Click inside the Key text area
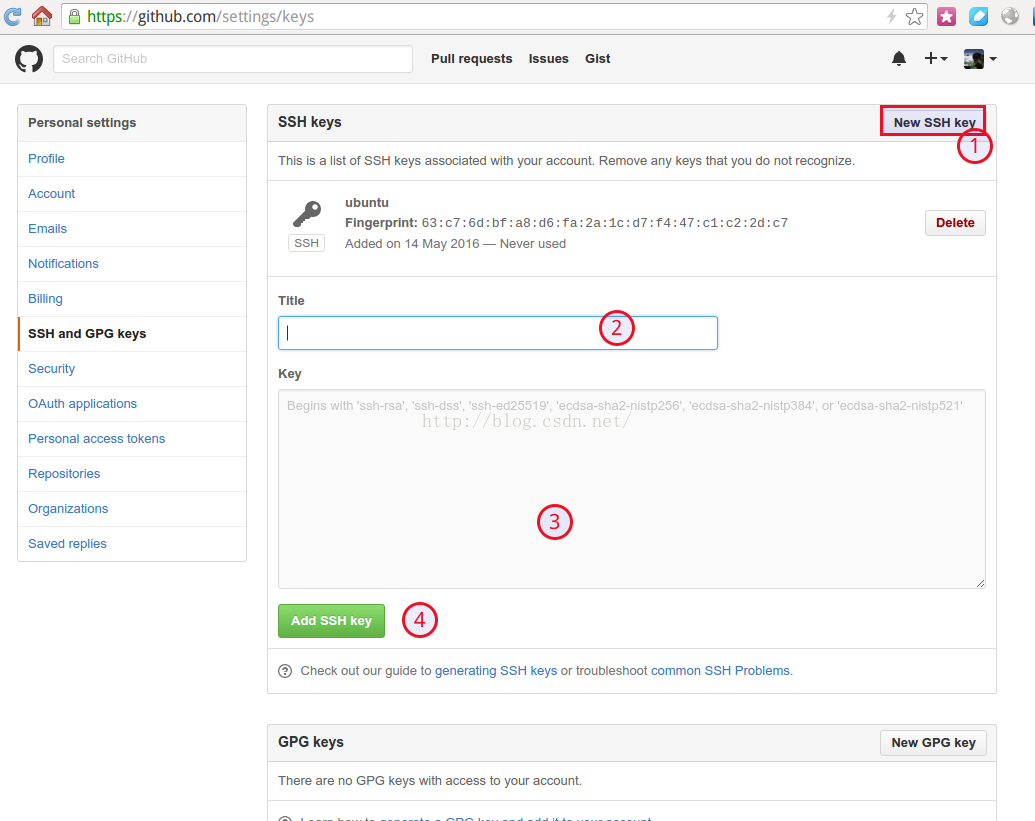 point(632,489)
